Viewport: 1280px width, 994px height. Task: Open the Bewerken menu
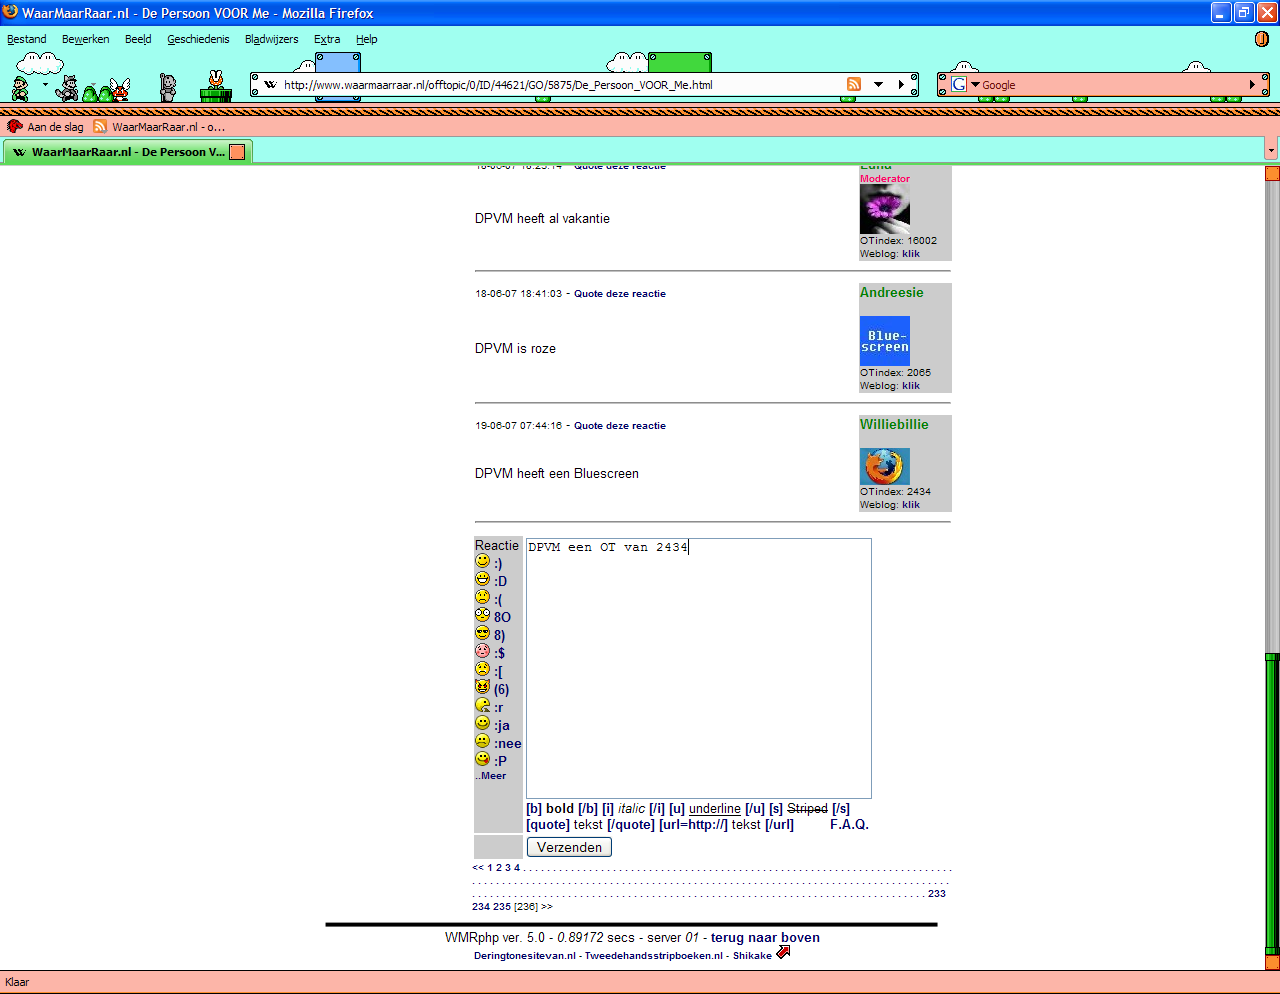click(86, 39)
